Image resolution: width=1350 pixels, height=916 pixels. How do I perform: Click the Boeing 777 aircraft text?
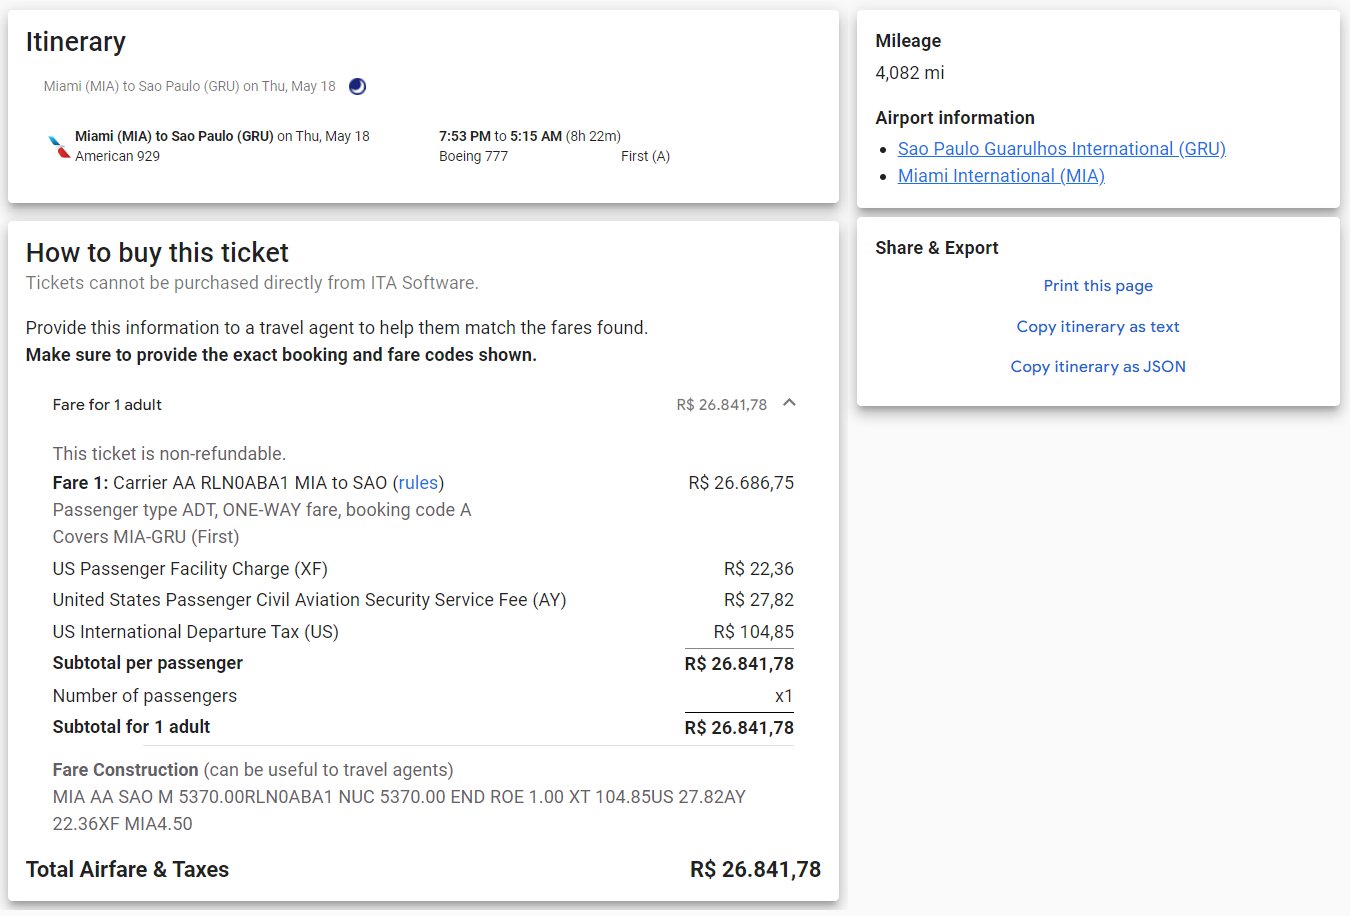tap(473, 156)
